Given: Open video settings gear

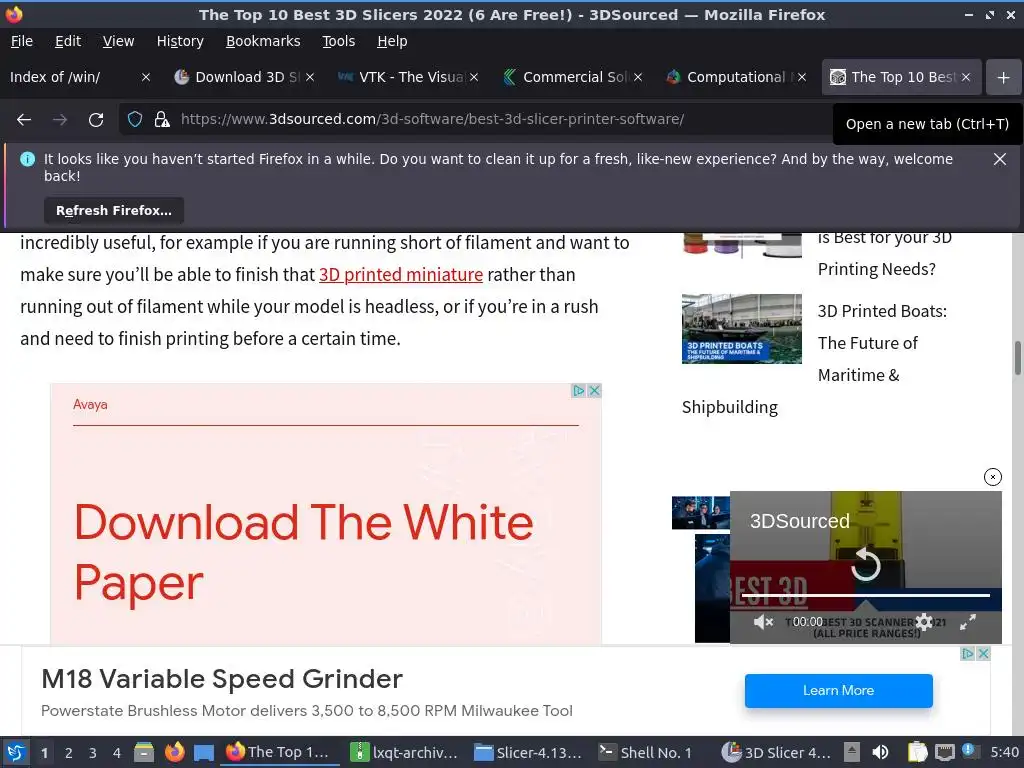Looking at the screenshot, I should tap(924, 622).
